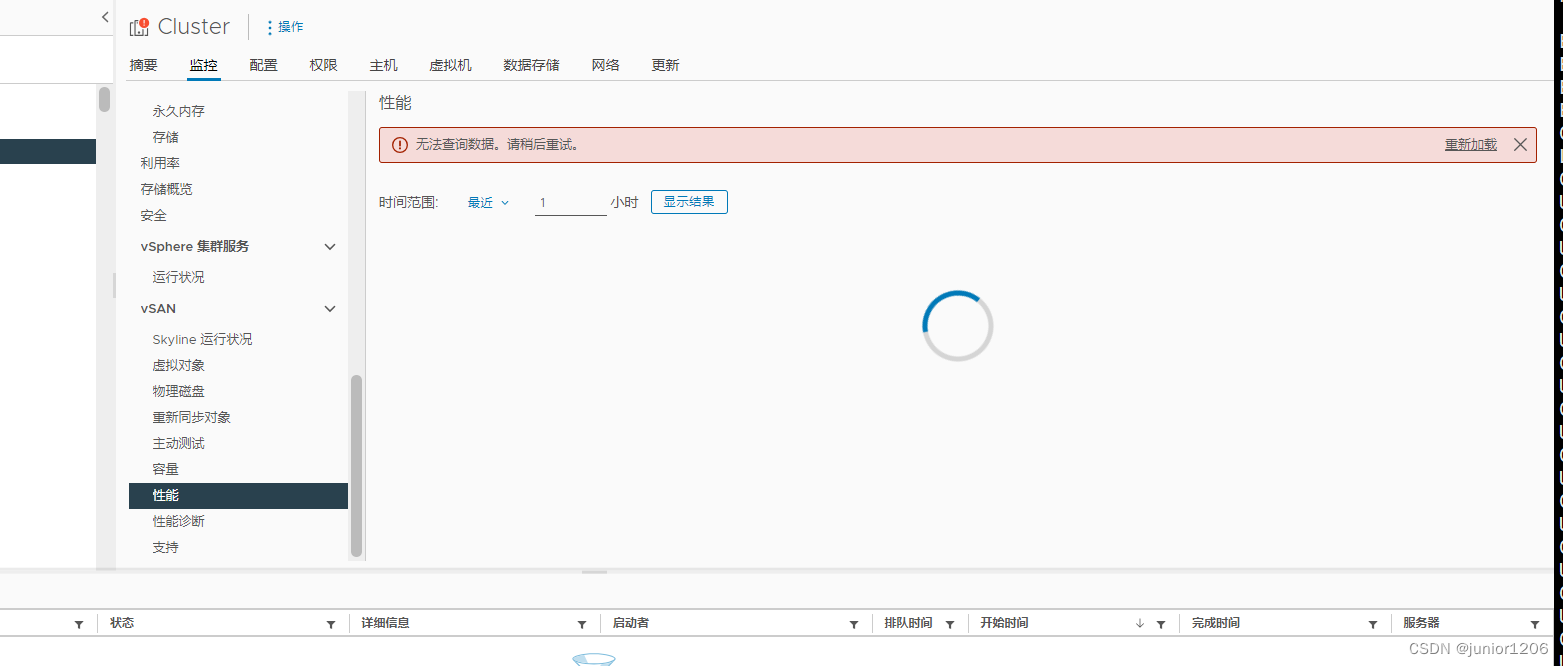Switch to the 数据存储 tab
This screenshot has height=666, width=1563.
point(531,65)
